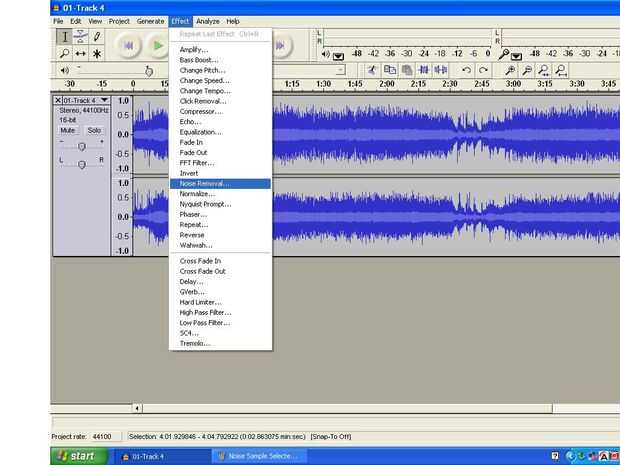Switch to 01-Track 4 taskbar button
Viewport: 620px width, 465px height.
coord(162,457)
